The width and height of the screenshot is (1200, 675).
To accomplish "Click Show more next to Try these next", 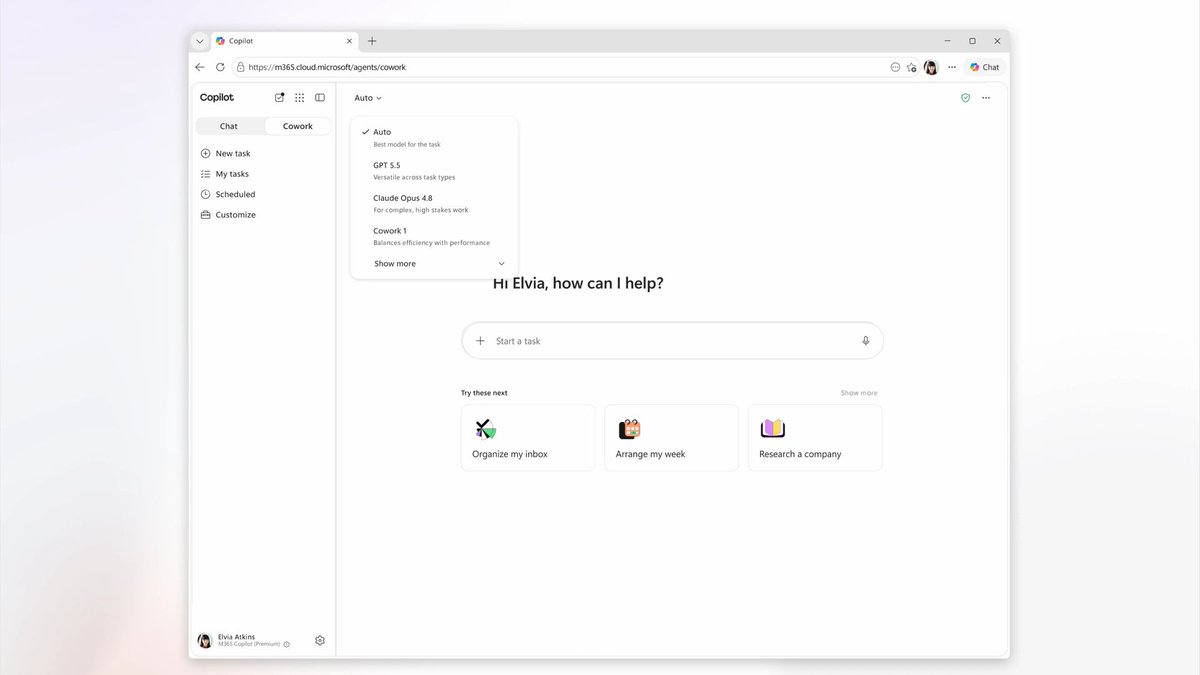I will [859, 393].
